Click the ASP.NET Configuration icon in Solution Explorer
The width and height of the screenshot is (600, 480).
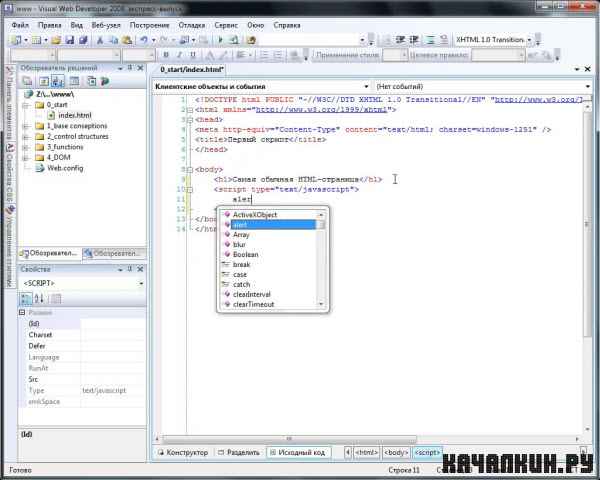point(105,81)
